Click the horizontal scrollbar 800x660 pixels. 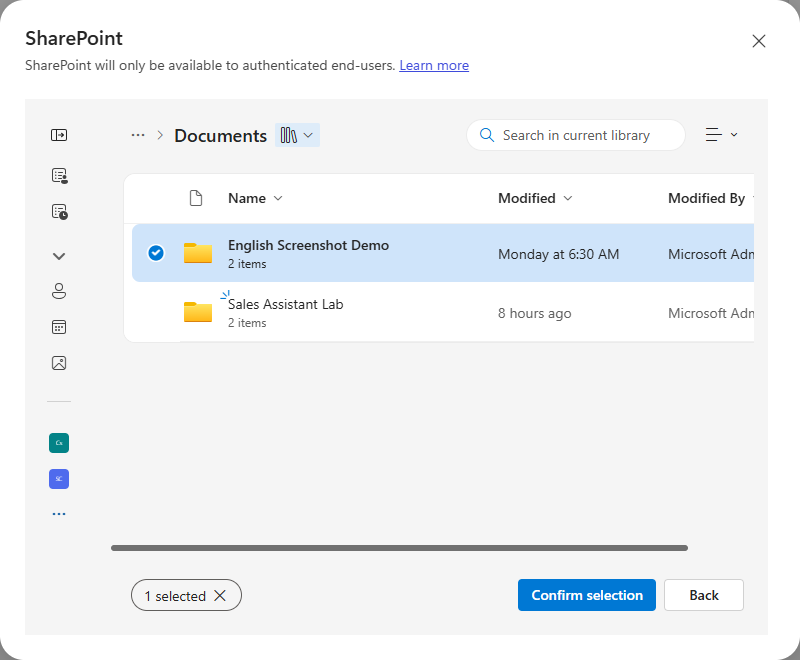click(399, 548)
